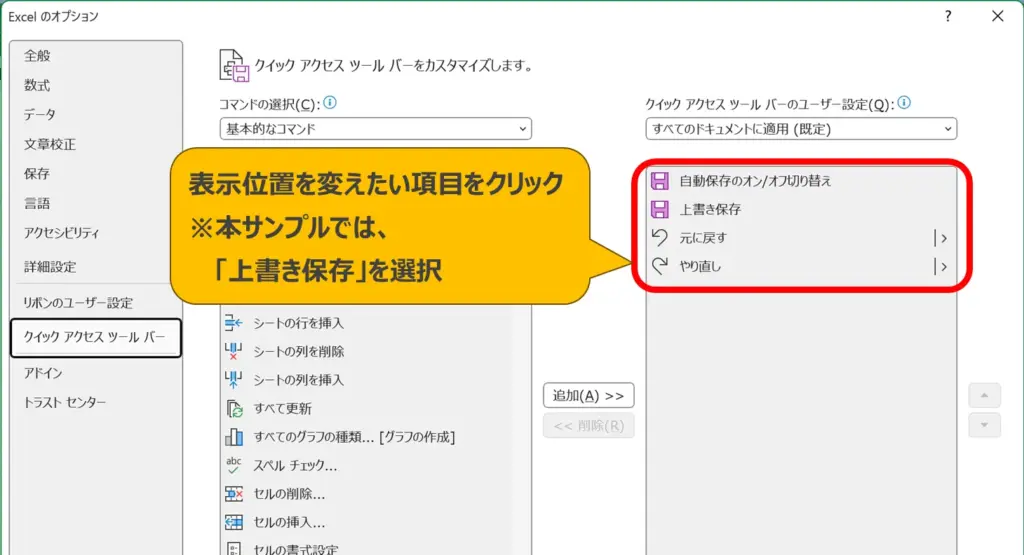Switch to the リボンのユーザー設定 category
The height and width of the screenshot is (555, 1024).
tap(78, 303)
